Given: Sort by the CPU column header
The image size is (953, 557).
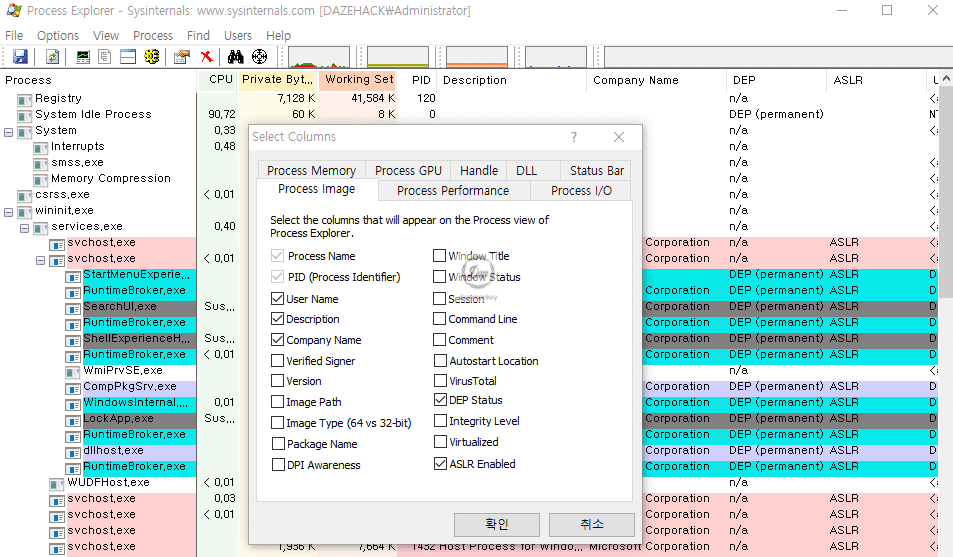Looking at the screenshot, I should coord(218,80).
